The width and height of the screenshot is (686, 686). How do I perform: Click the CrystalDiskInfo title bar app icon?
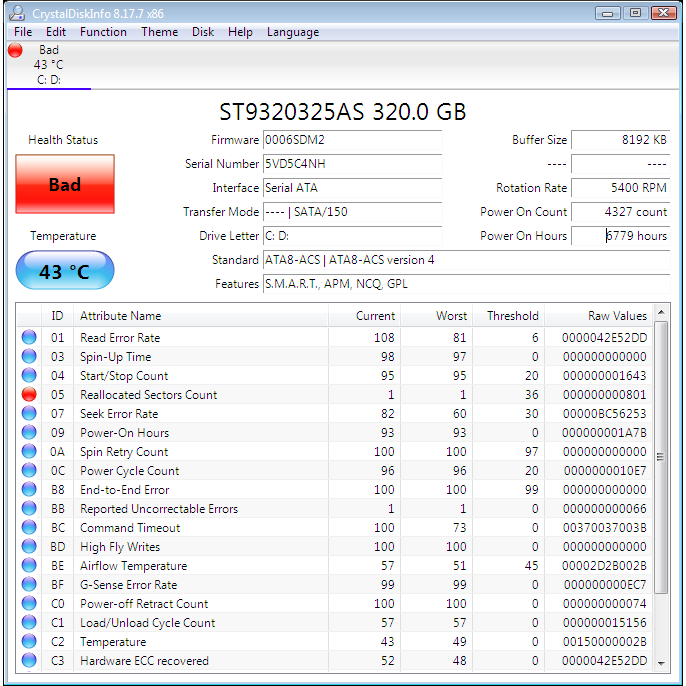point(17,13)
